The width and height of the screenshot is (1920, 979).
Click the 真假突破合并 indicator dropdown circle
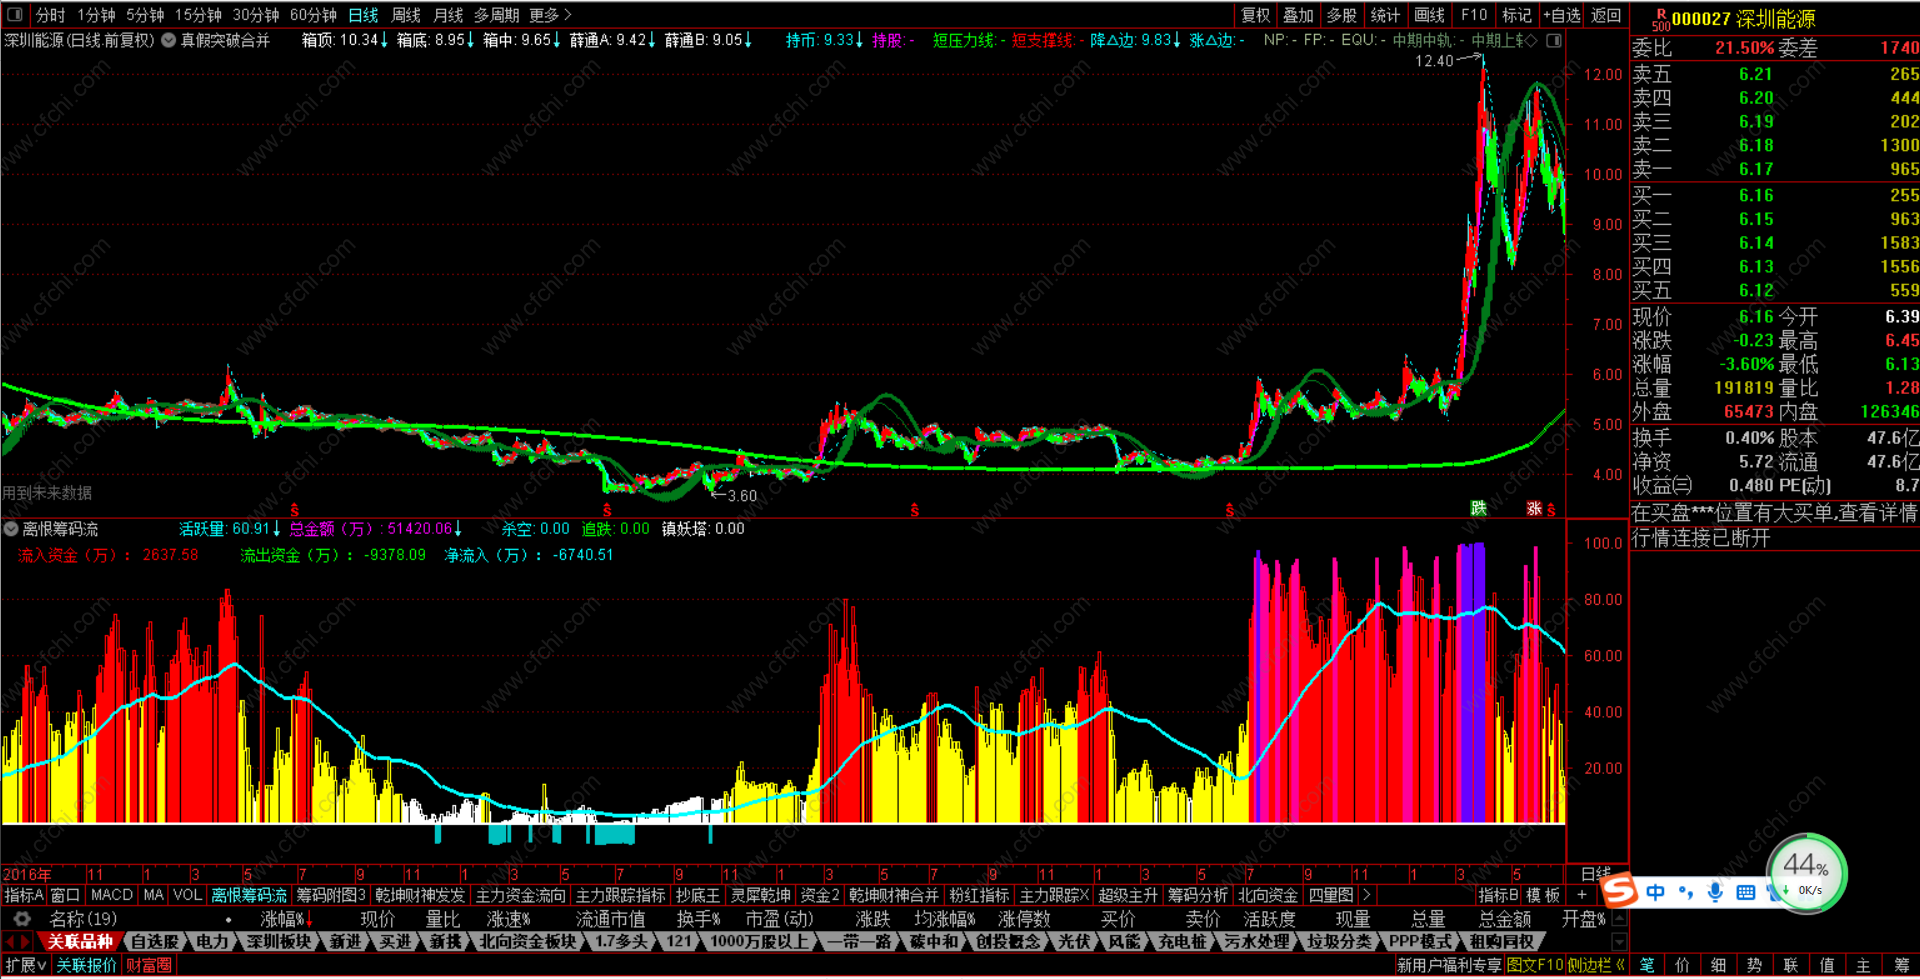[x=169, y=40]
